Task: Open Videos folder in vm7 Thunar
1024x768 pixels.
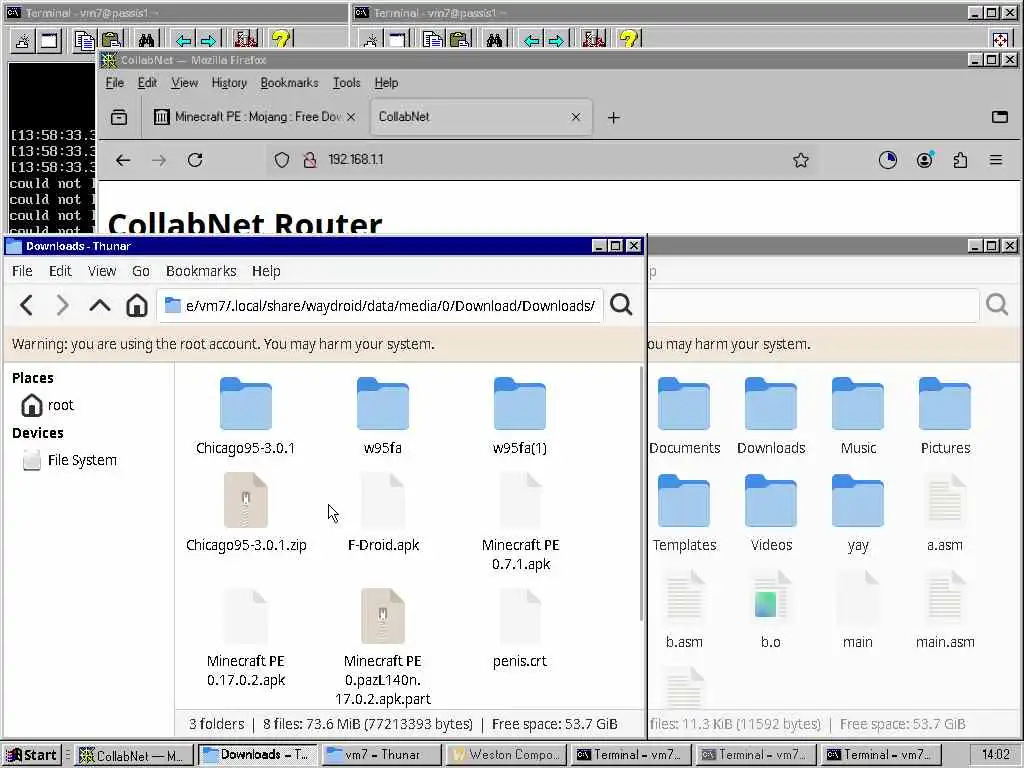Action: point(771,513)
